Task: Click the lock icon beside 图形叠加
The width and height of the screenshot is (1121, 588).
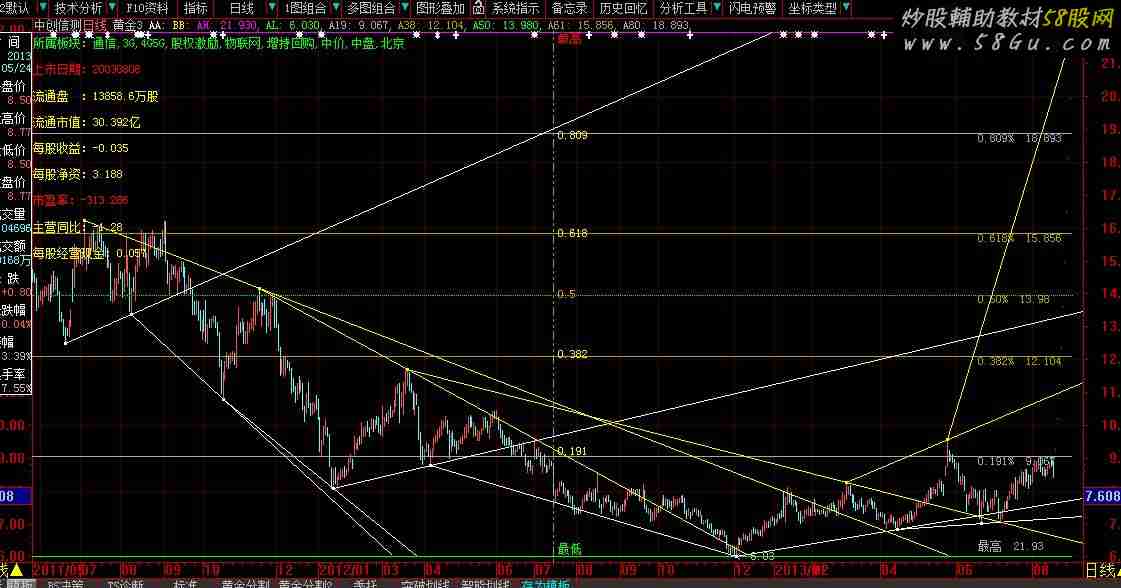Action: [x=478, y=8]
